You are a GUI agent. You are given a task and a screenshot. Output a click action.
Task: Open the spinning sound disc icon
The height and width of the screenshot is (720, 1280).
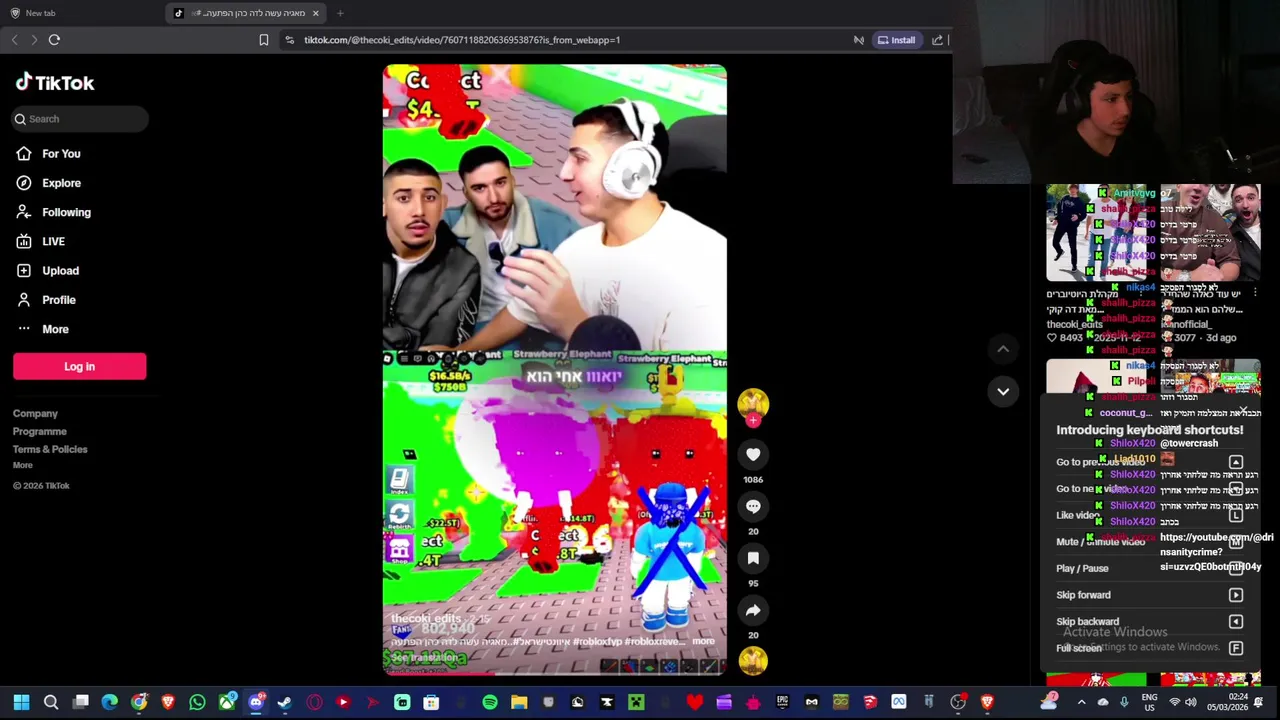pos(753,660)
